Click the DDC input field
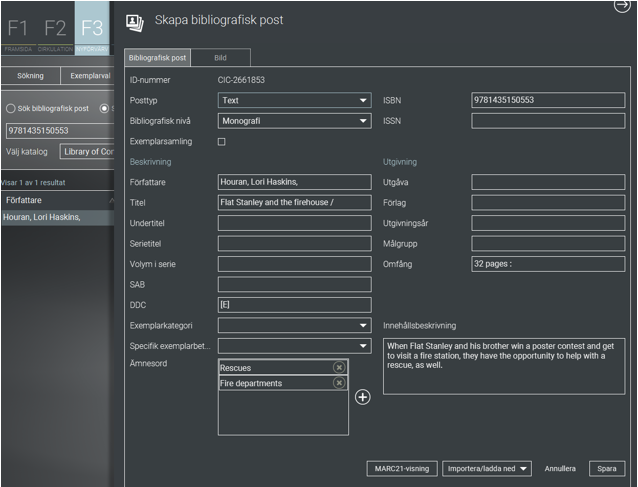The width and height of the screenshot is (638, 487). pyautogui.click(x=295, y=305)
